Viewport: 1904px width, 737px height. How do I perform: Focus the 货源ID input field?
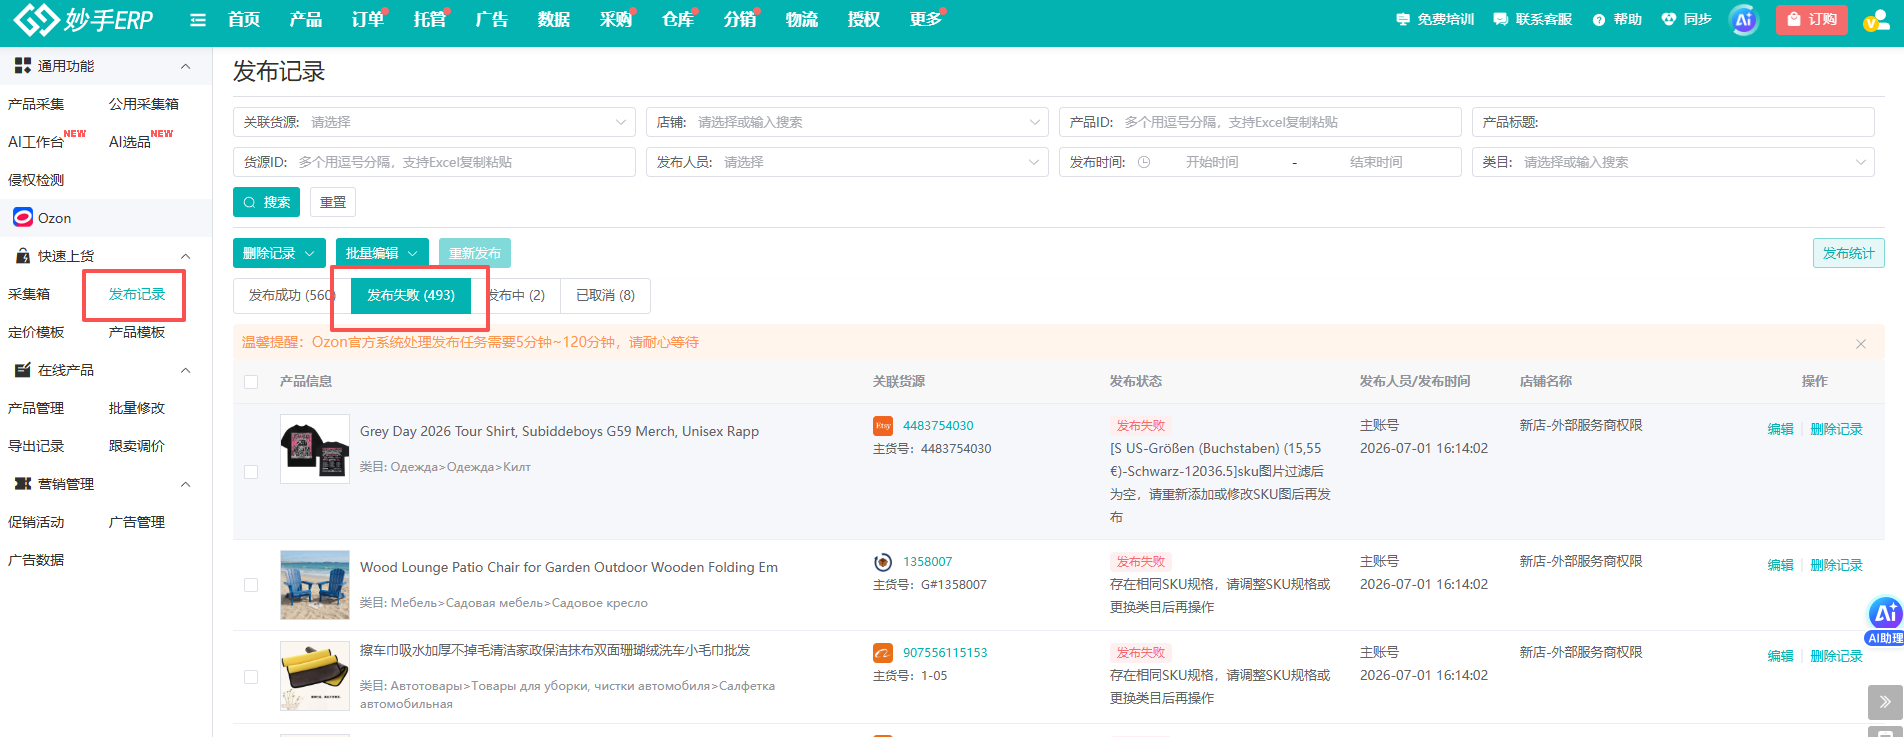tap(434, 162)
